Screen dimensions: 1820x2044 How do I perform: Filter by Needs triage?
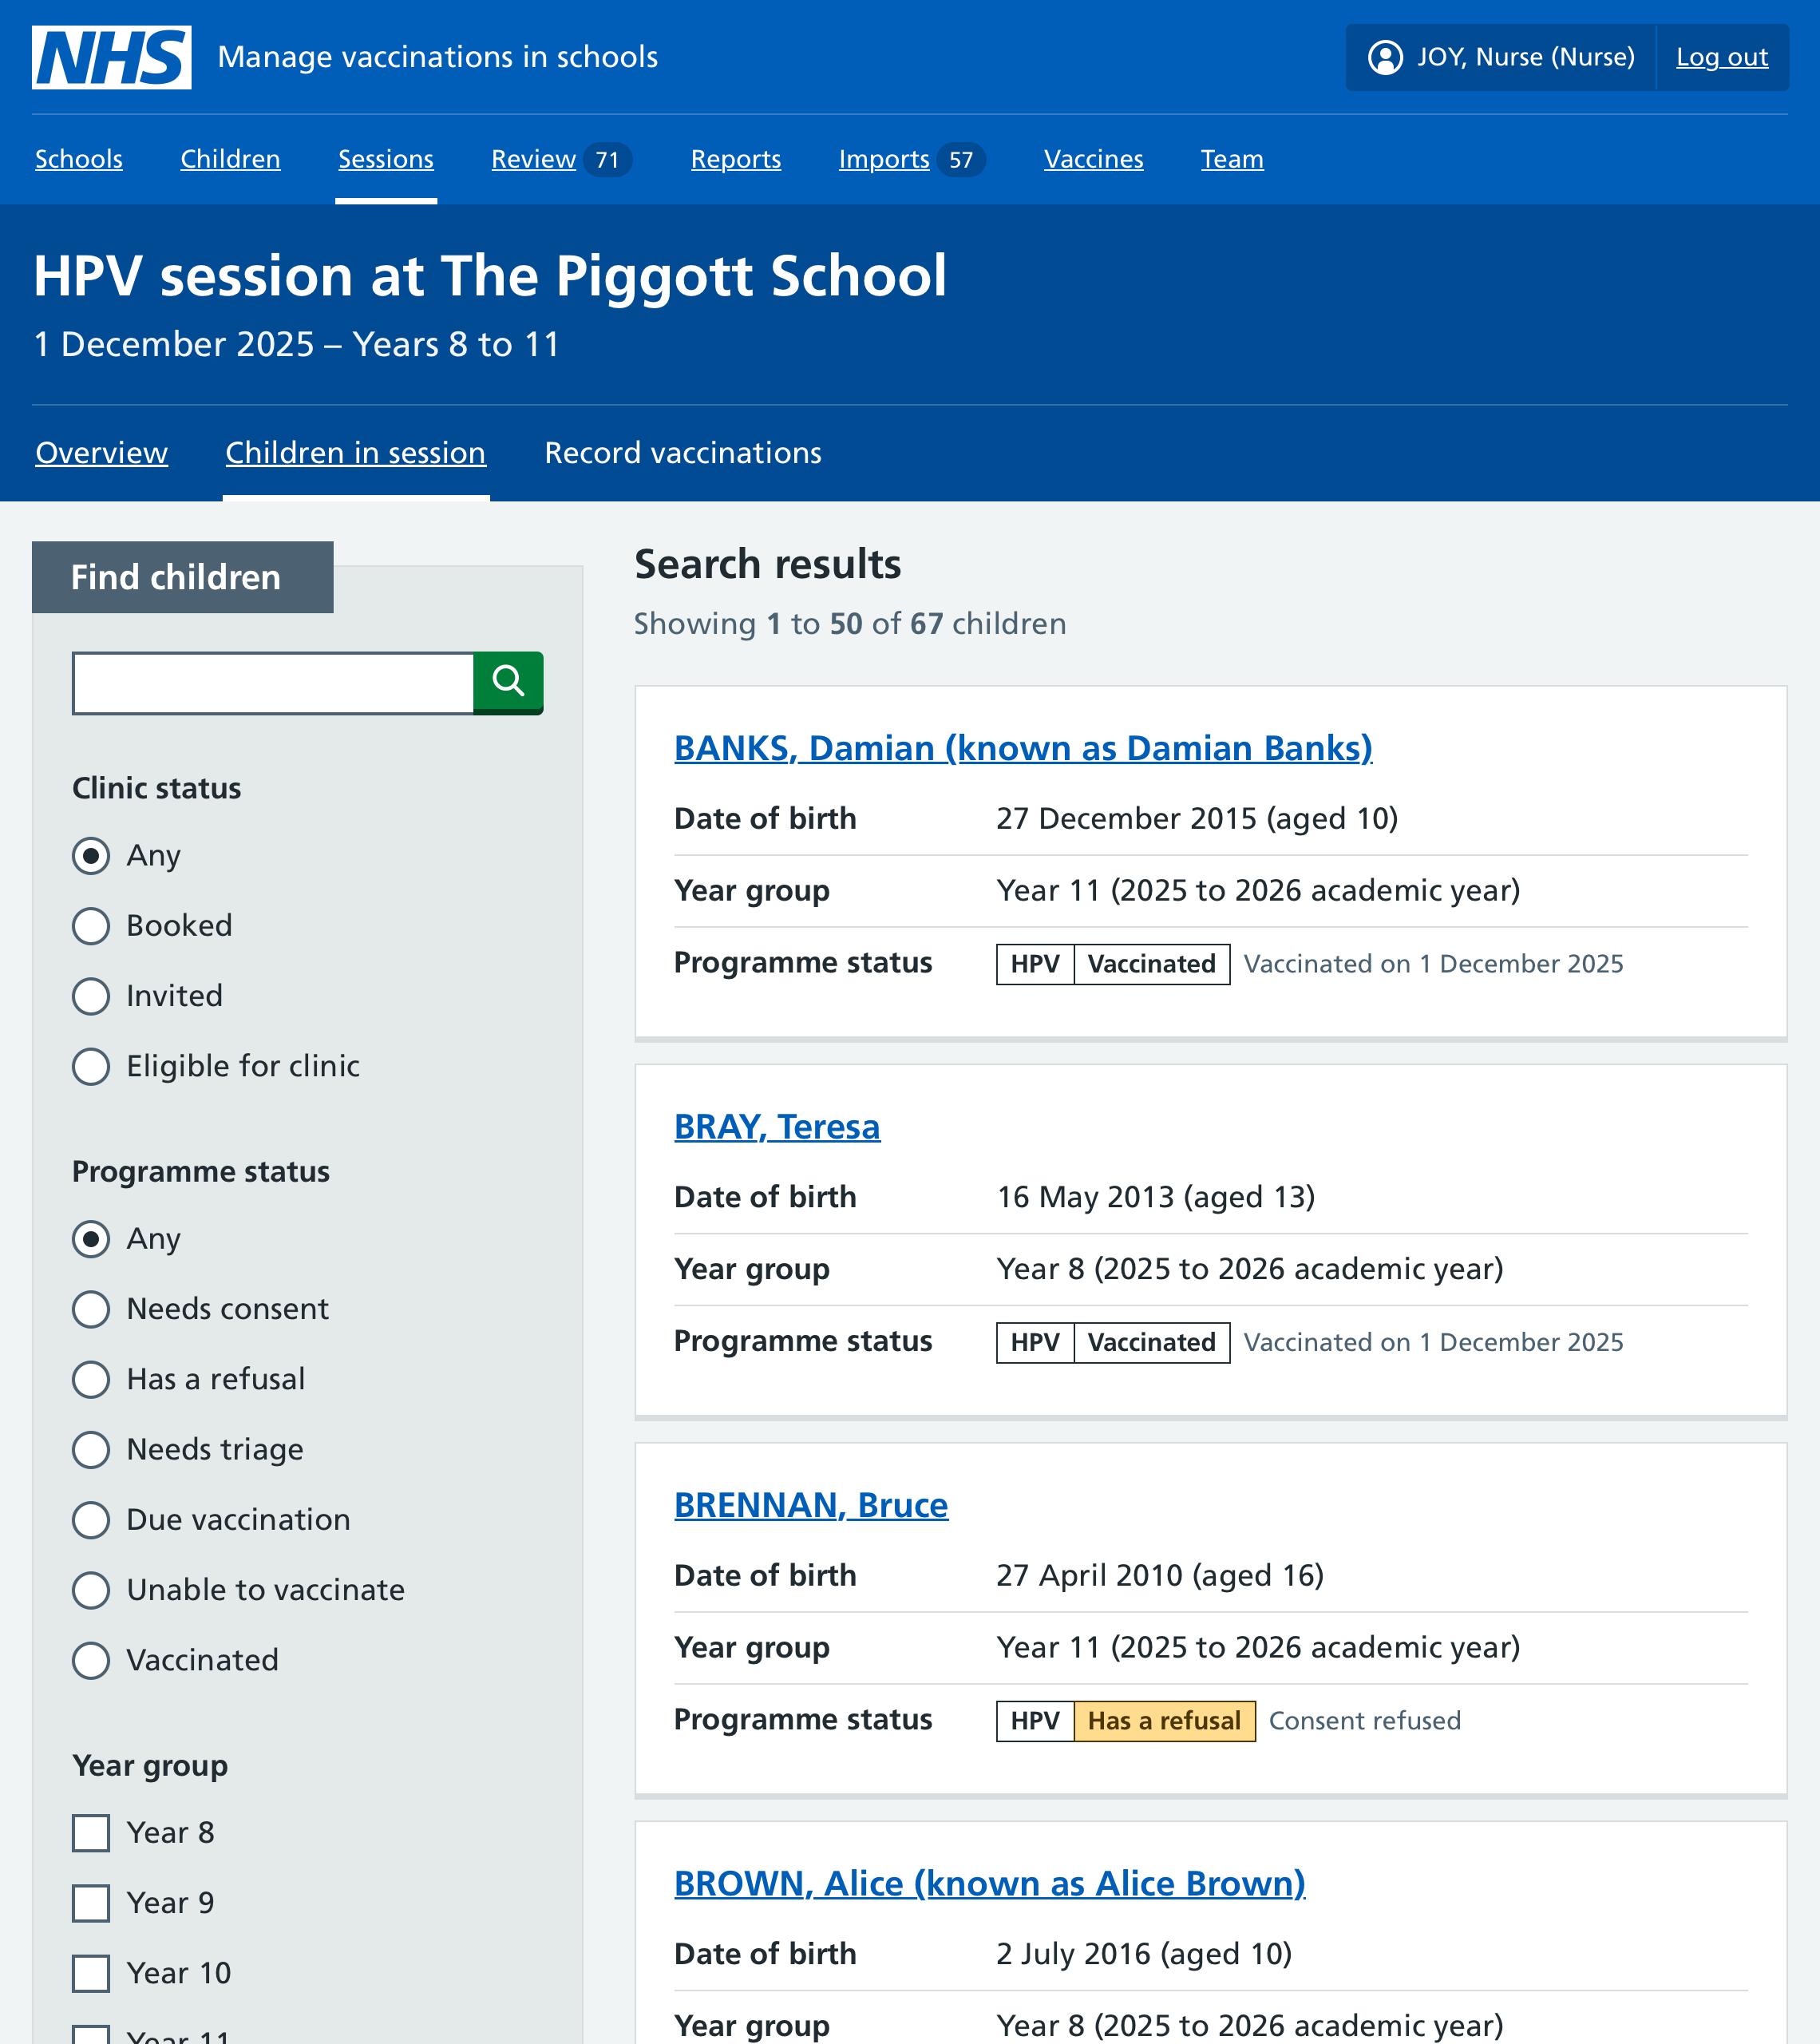91,1448
